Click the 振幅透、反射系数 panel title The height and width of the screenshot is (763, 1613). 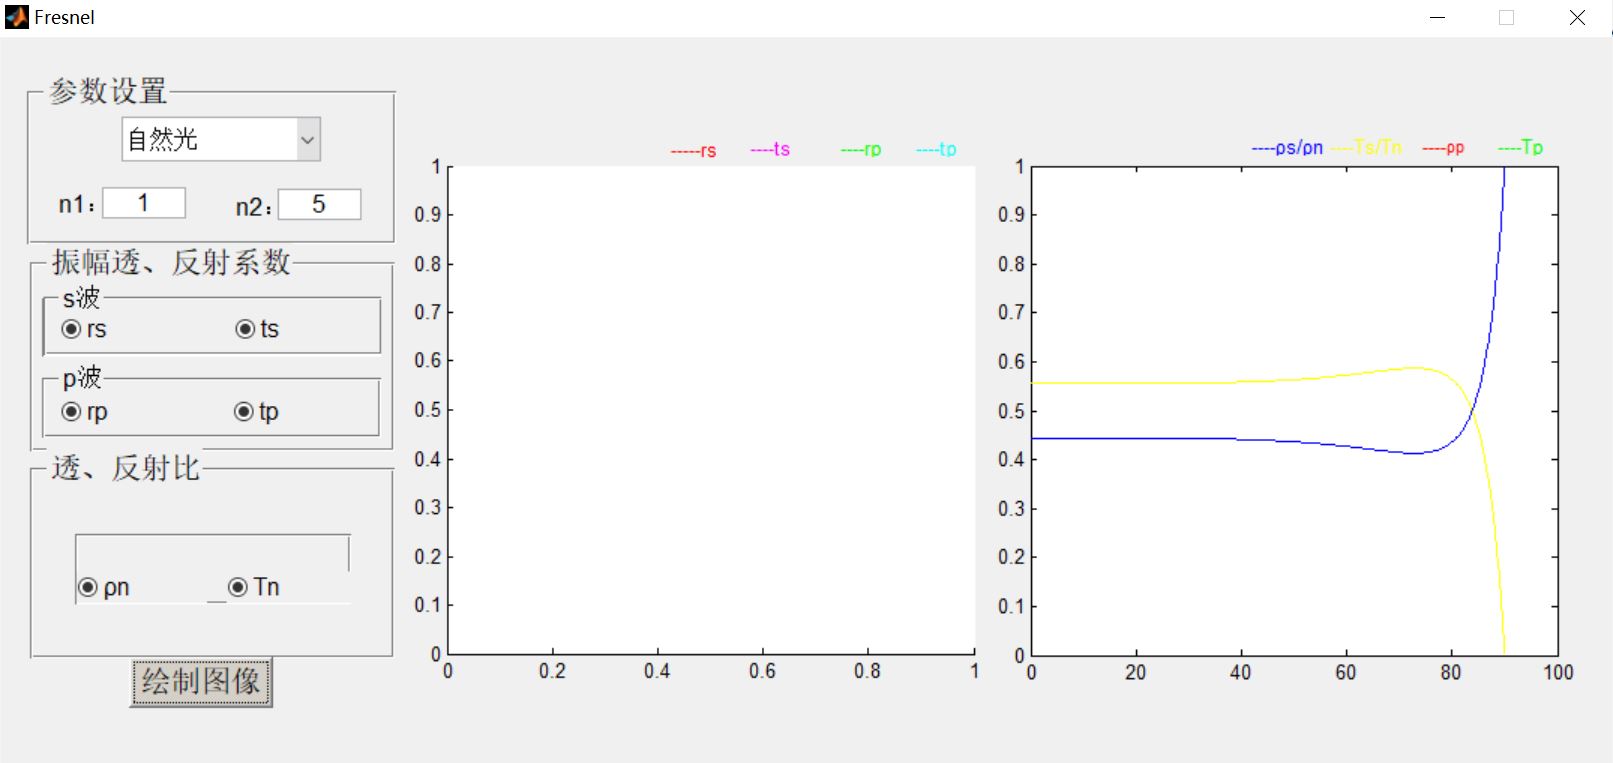171,262
